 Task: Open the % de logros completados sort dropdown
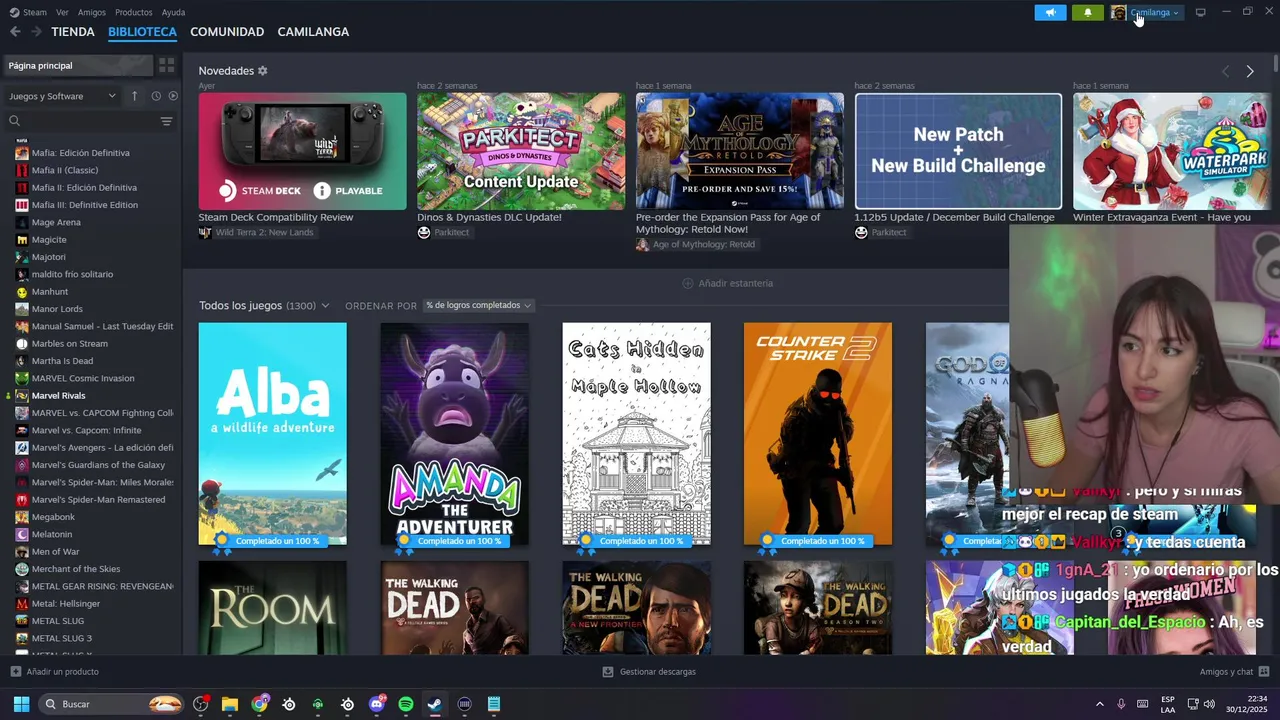[x=479, y=305]
